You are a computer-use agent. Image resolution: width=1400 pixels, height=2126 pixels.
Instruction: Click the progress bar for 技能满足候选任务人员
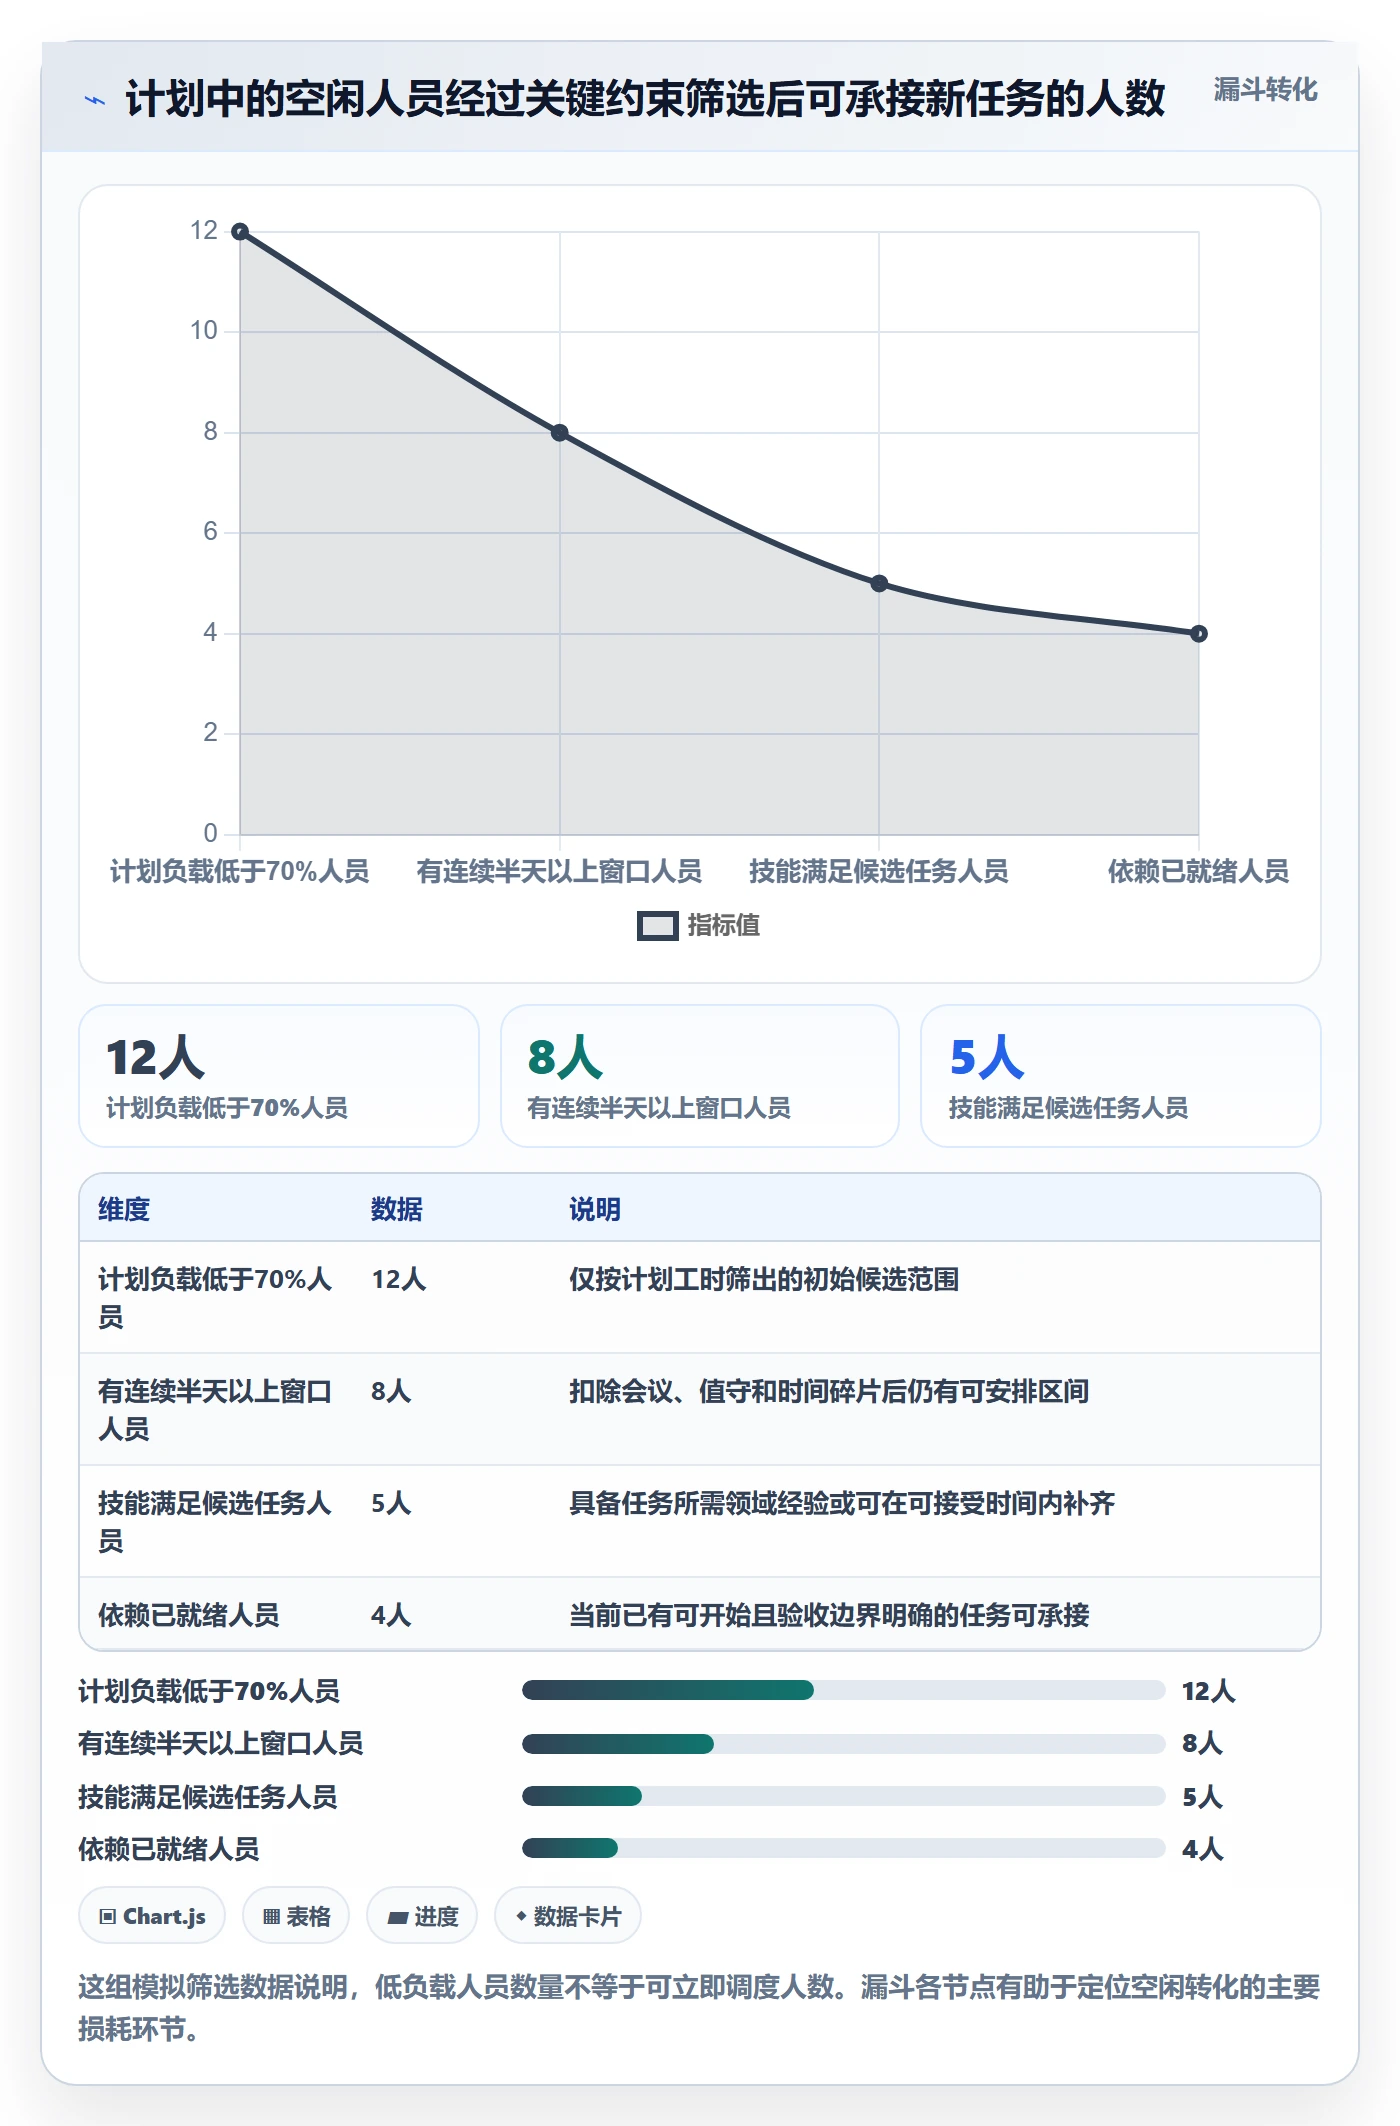[x=843, y=1797]
